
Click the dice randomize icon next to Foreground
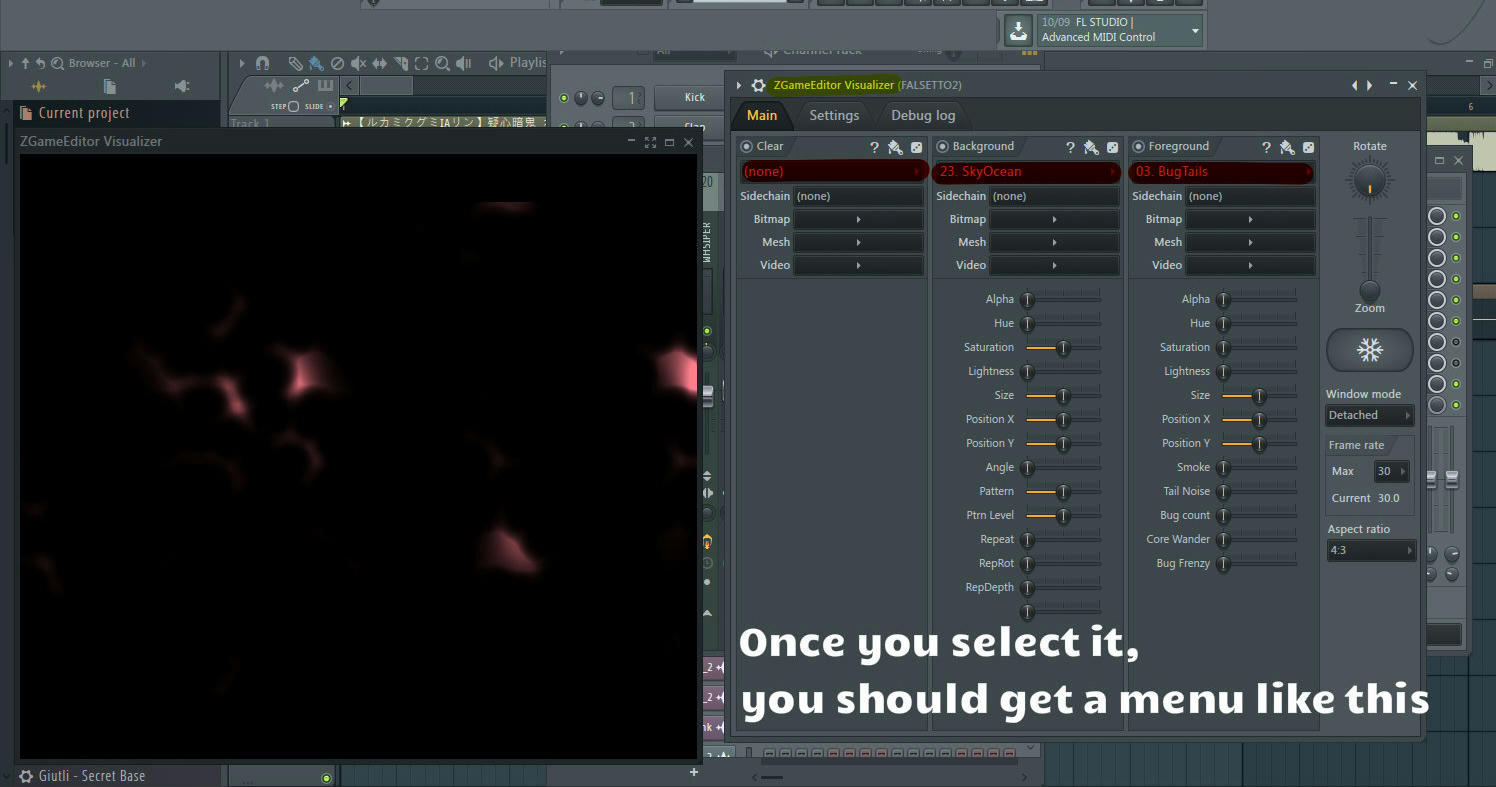click(x=1308, y=146)
